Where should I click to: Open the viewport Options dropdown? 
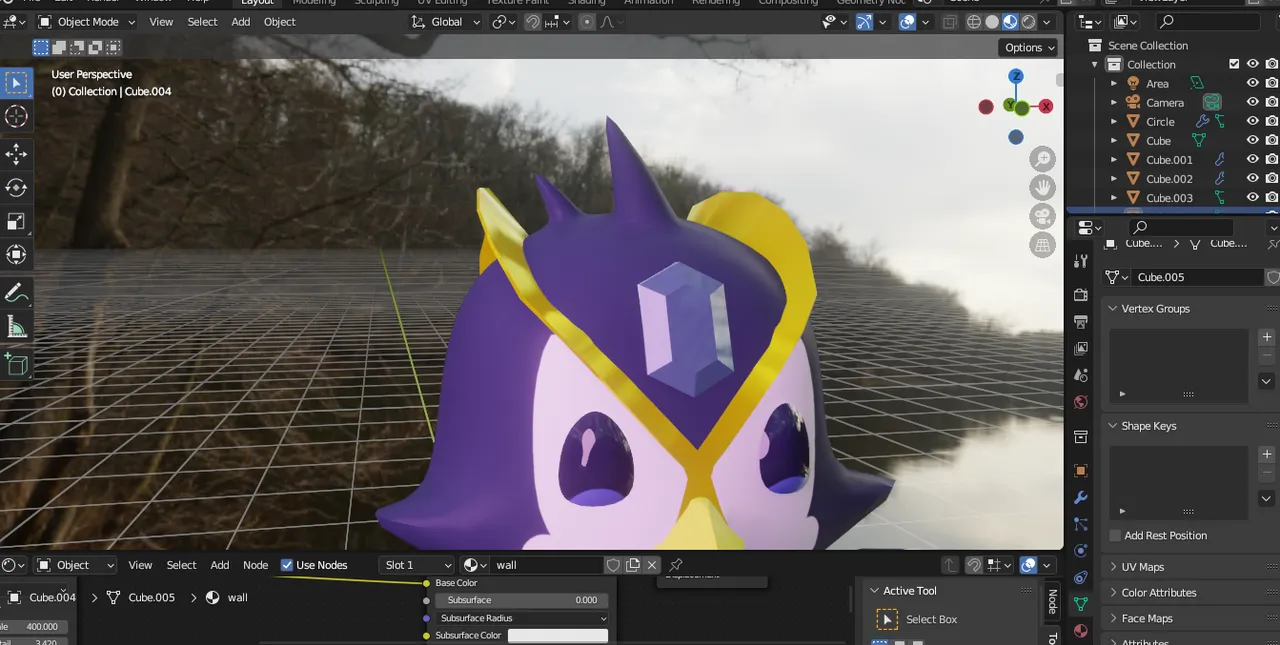(1029, 47)
